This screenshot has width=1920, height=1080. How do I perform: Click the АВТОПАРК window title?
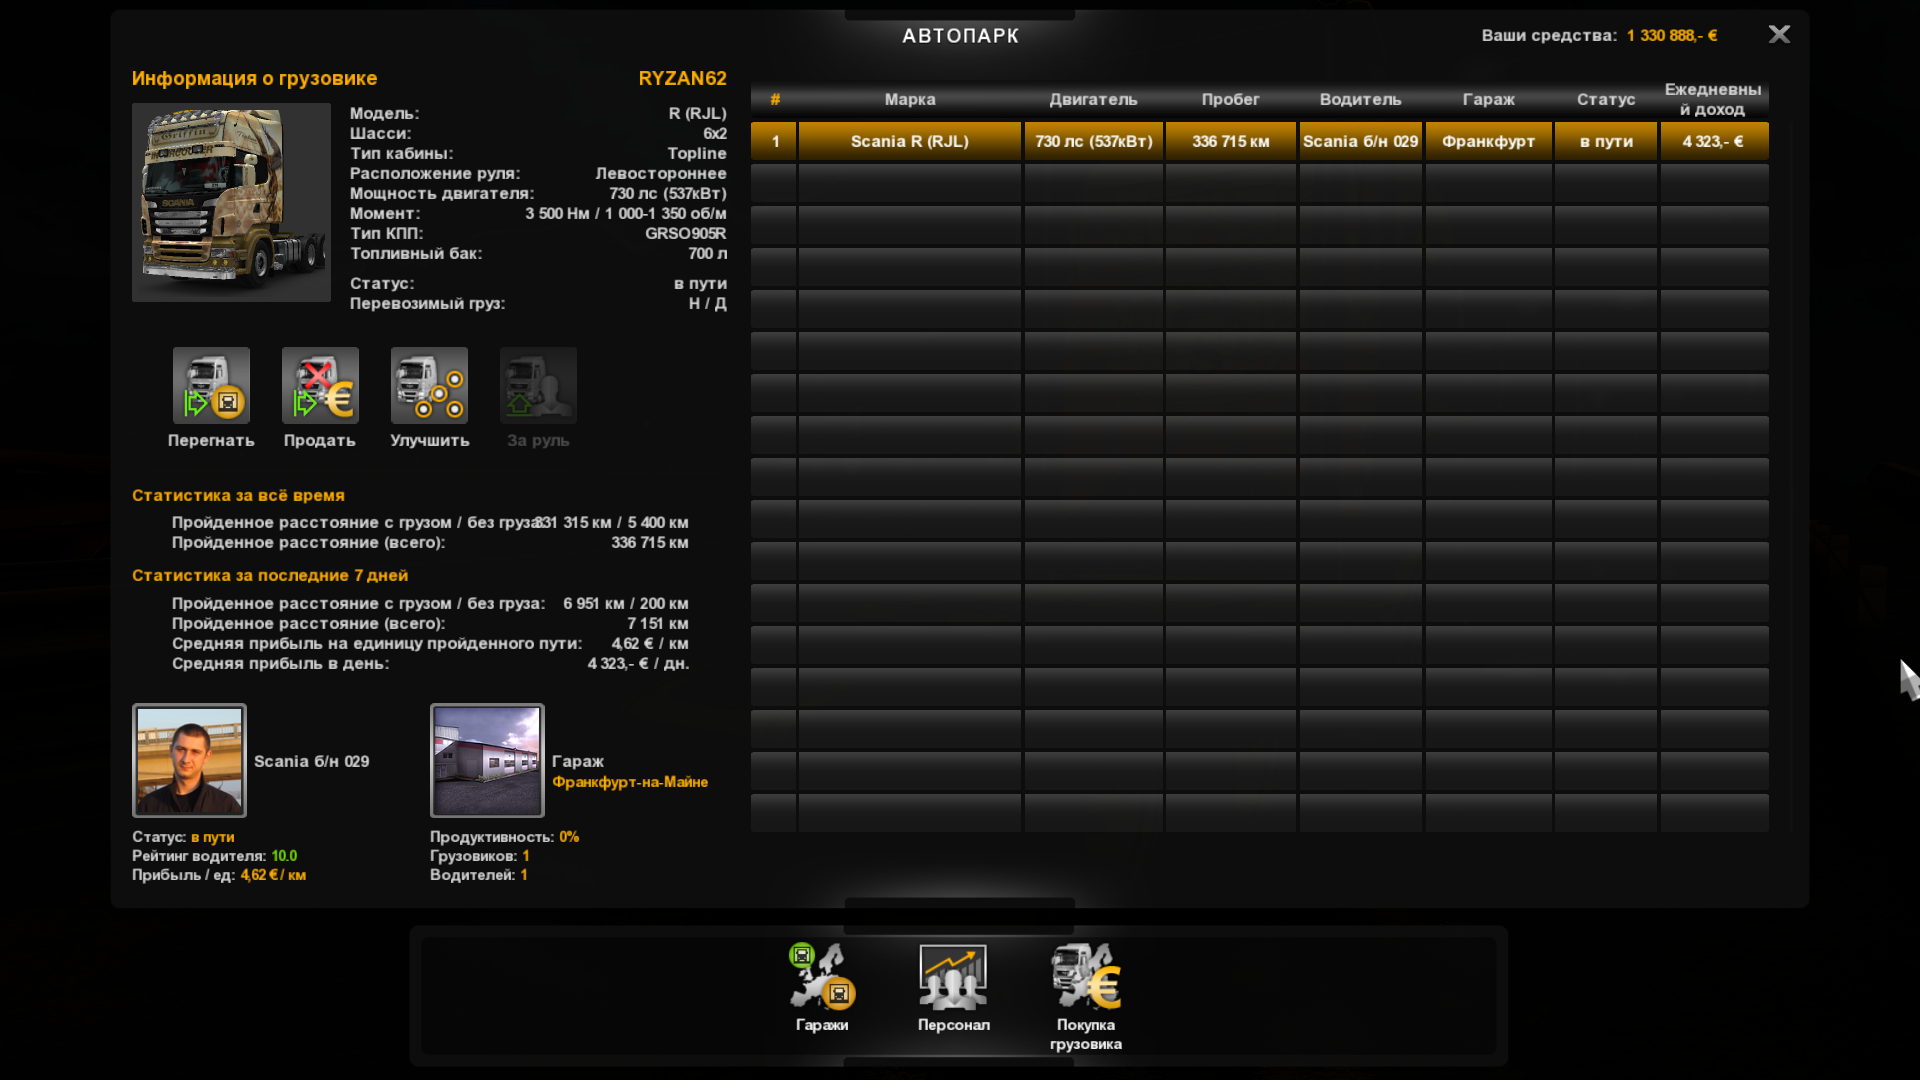coord(960,36)
